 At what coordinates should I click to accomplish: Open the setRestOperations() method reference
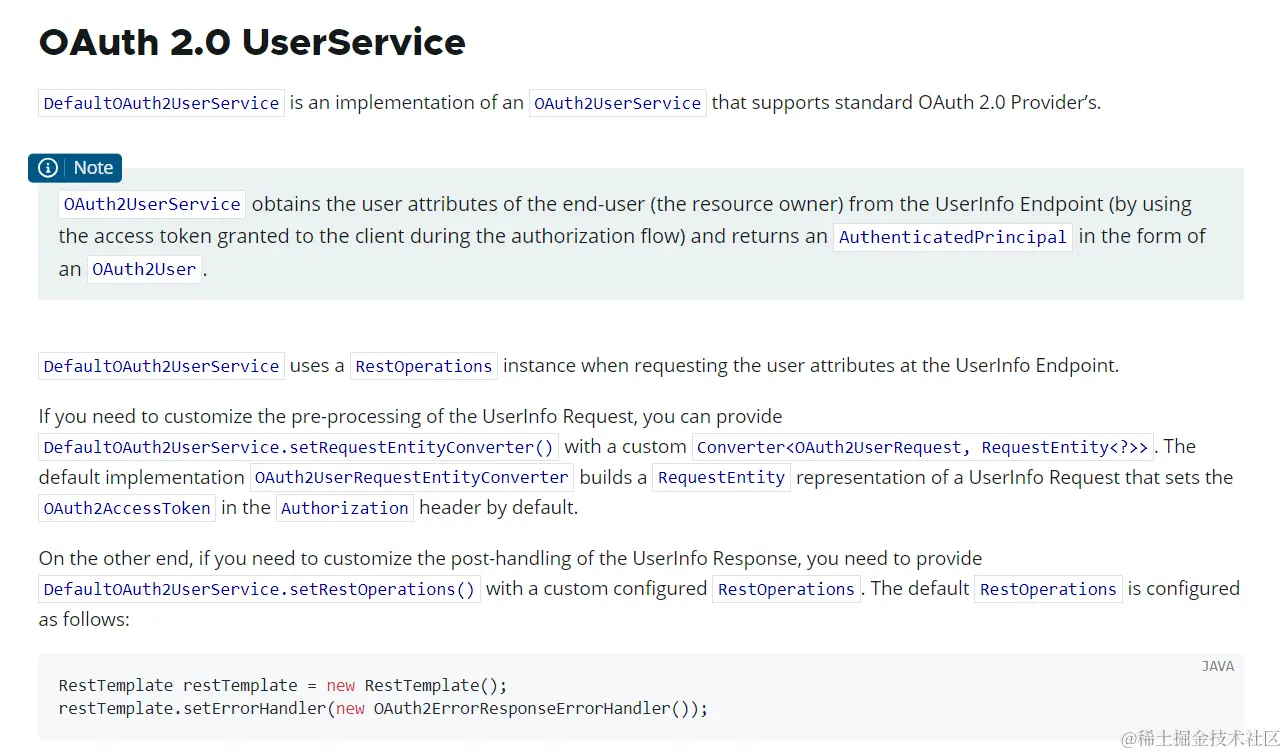[x=258, y=589]
